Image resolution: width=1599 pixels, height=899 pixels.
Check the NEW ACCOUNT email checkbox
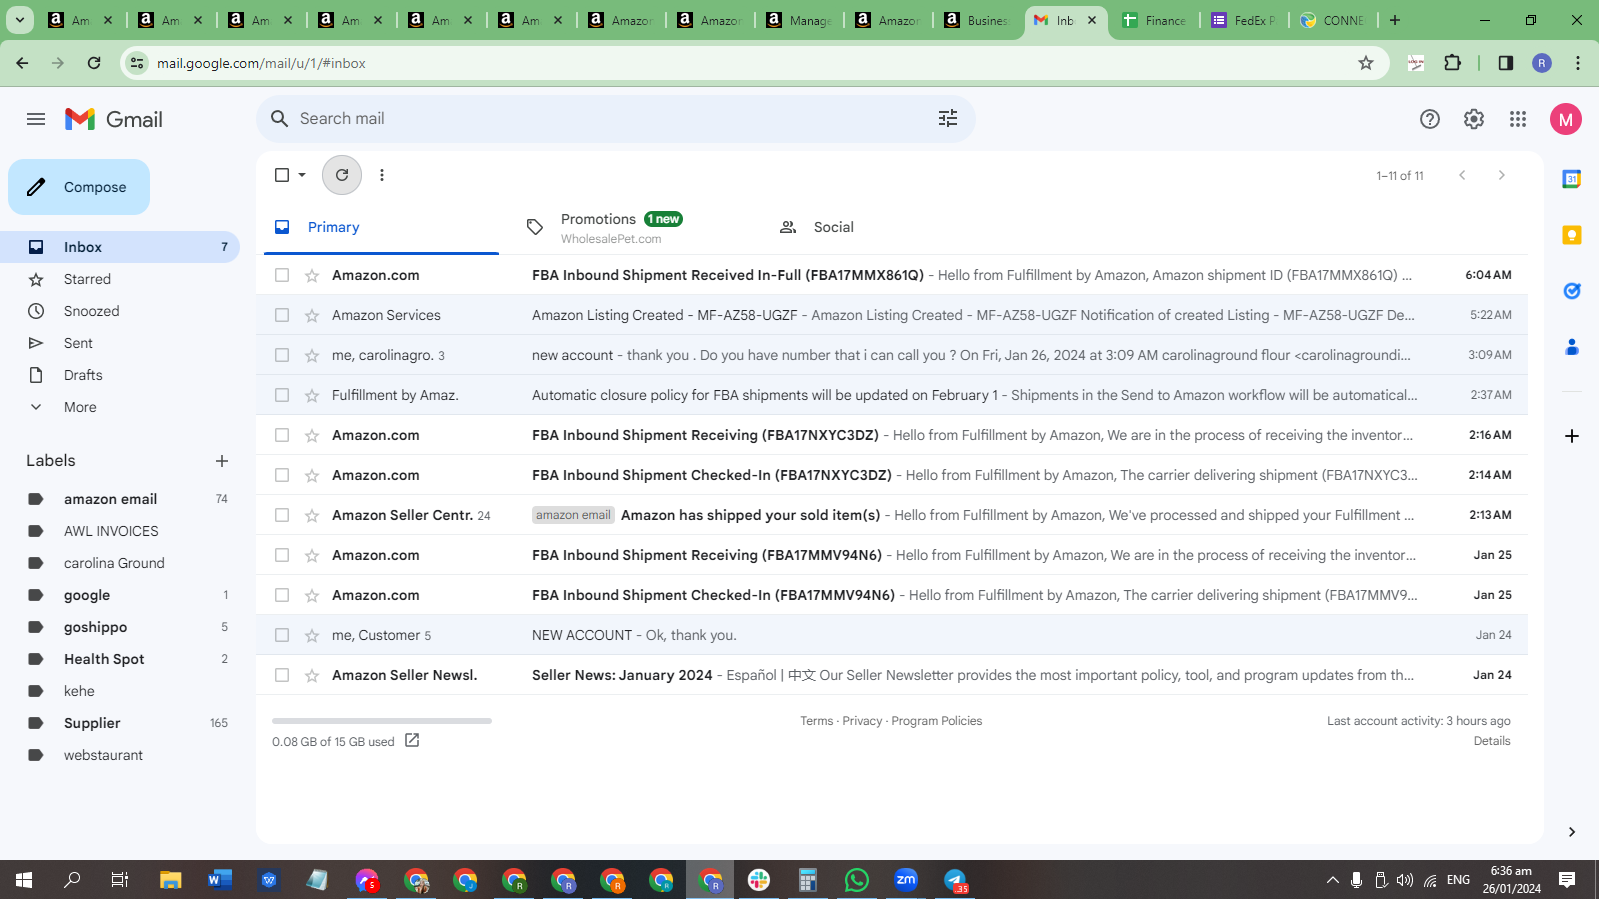[x=282, y=635]
